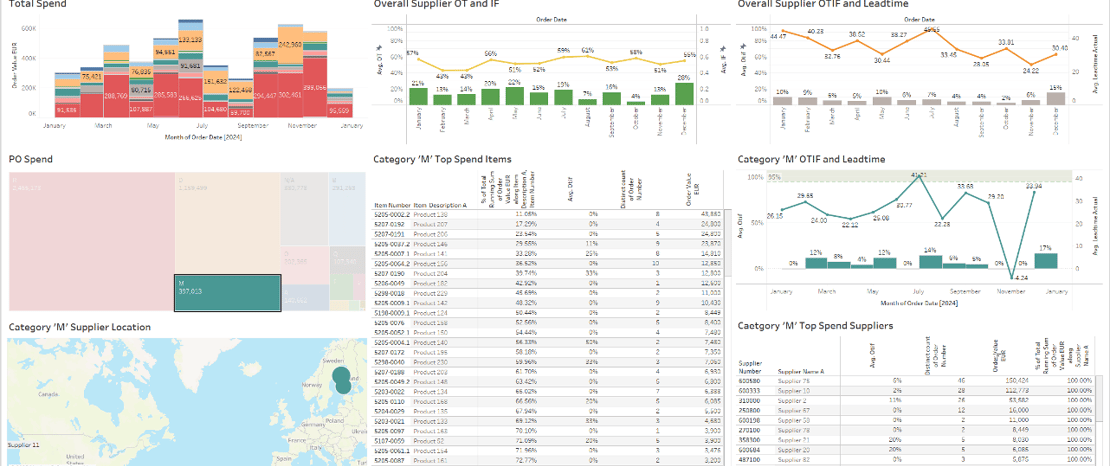
Task: Click the Item Number column header
Action: 392,205
